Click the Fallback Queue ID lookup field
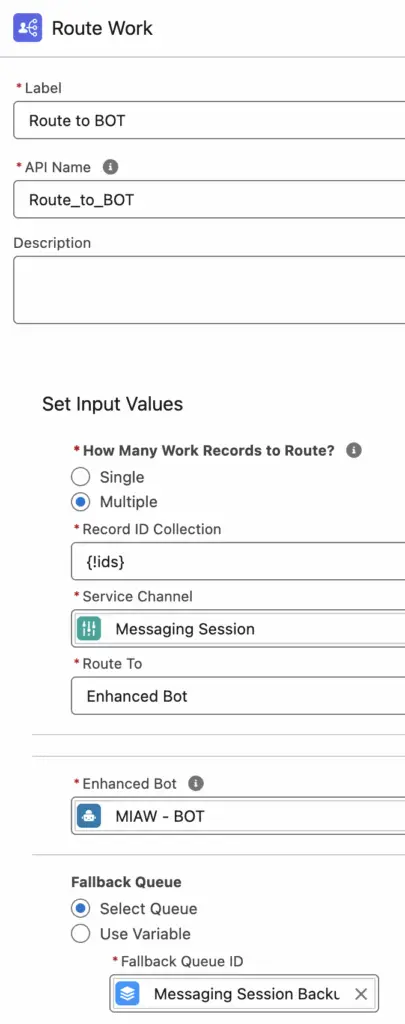Screen dimensions: 405x1024 [244, 994]
